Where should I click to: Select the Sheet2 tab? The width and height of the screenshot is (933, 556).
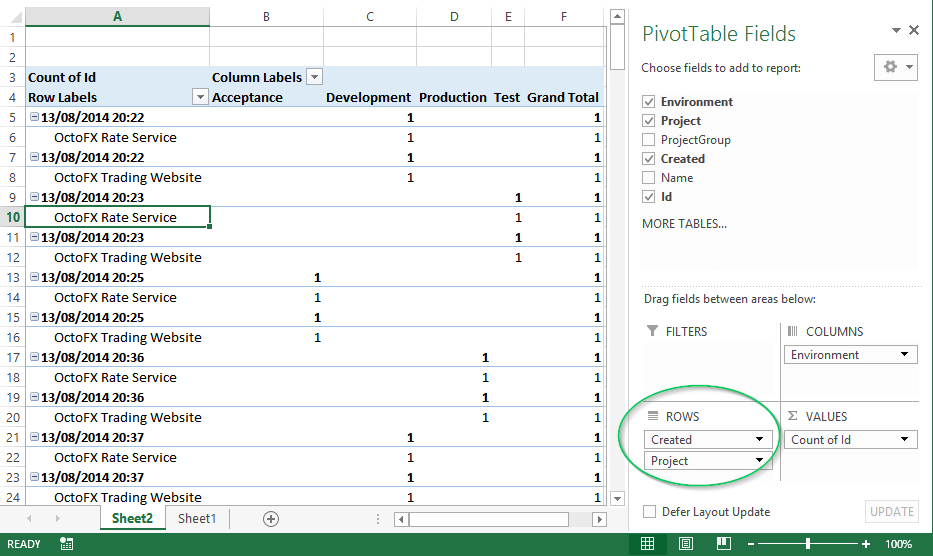pos(132,519)
